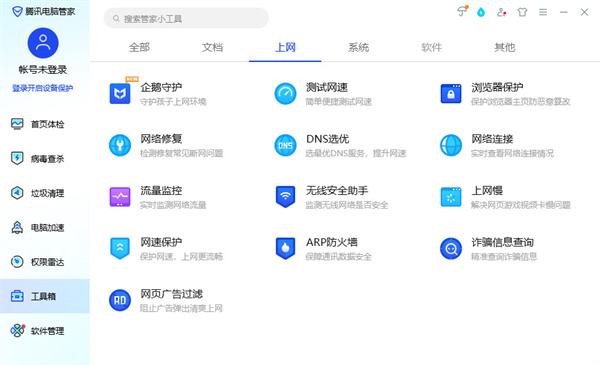Launch the 测试网速 speed test icon
The height and width of the screenshot is (365, 600).
[285, 93]
